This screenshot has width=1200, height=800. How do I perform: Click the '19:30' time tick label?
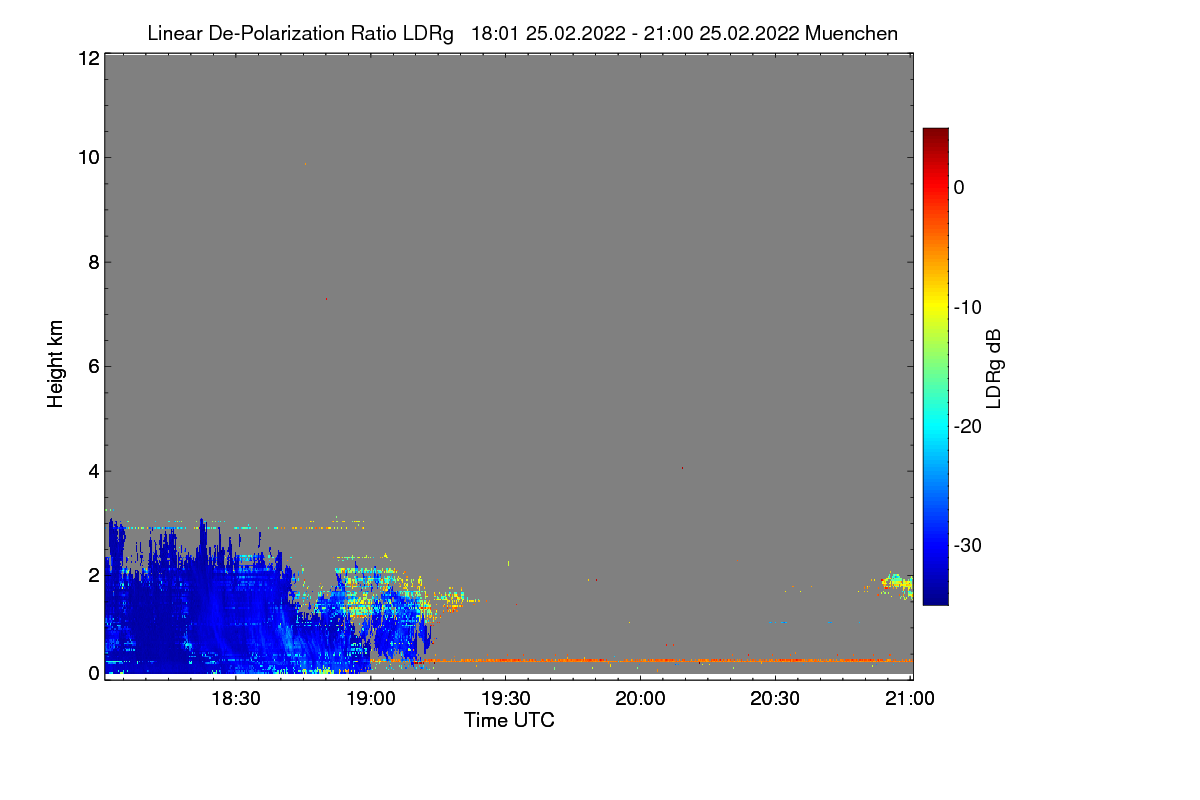point(506,700)
